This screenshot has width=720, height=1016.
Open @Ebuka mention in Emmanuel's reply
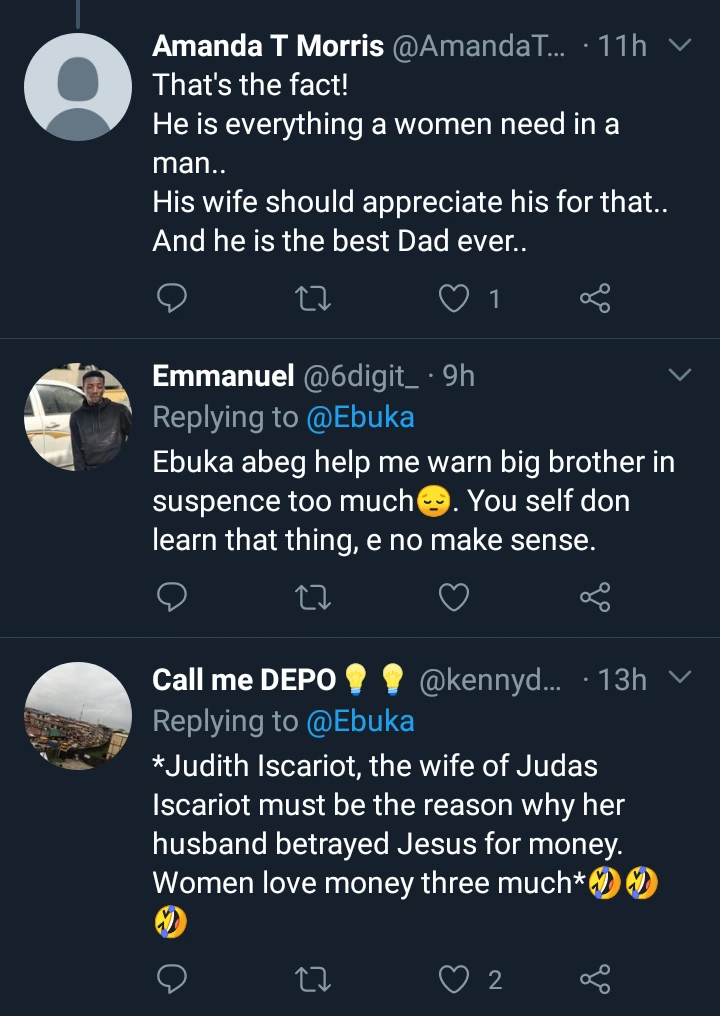[x=360, y=417]
